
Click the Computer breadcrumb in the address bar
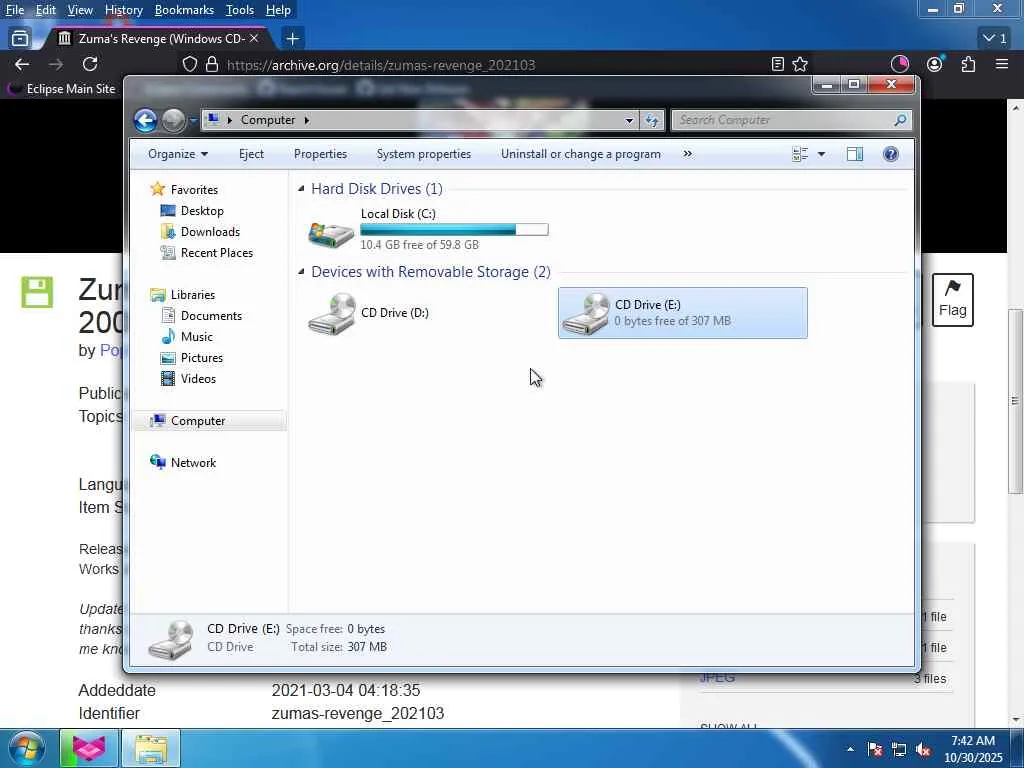(x=268, y=120)
